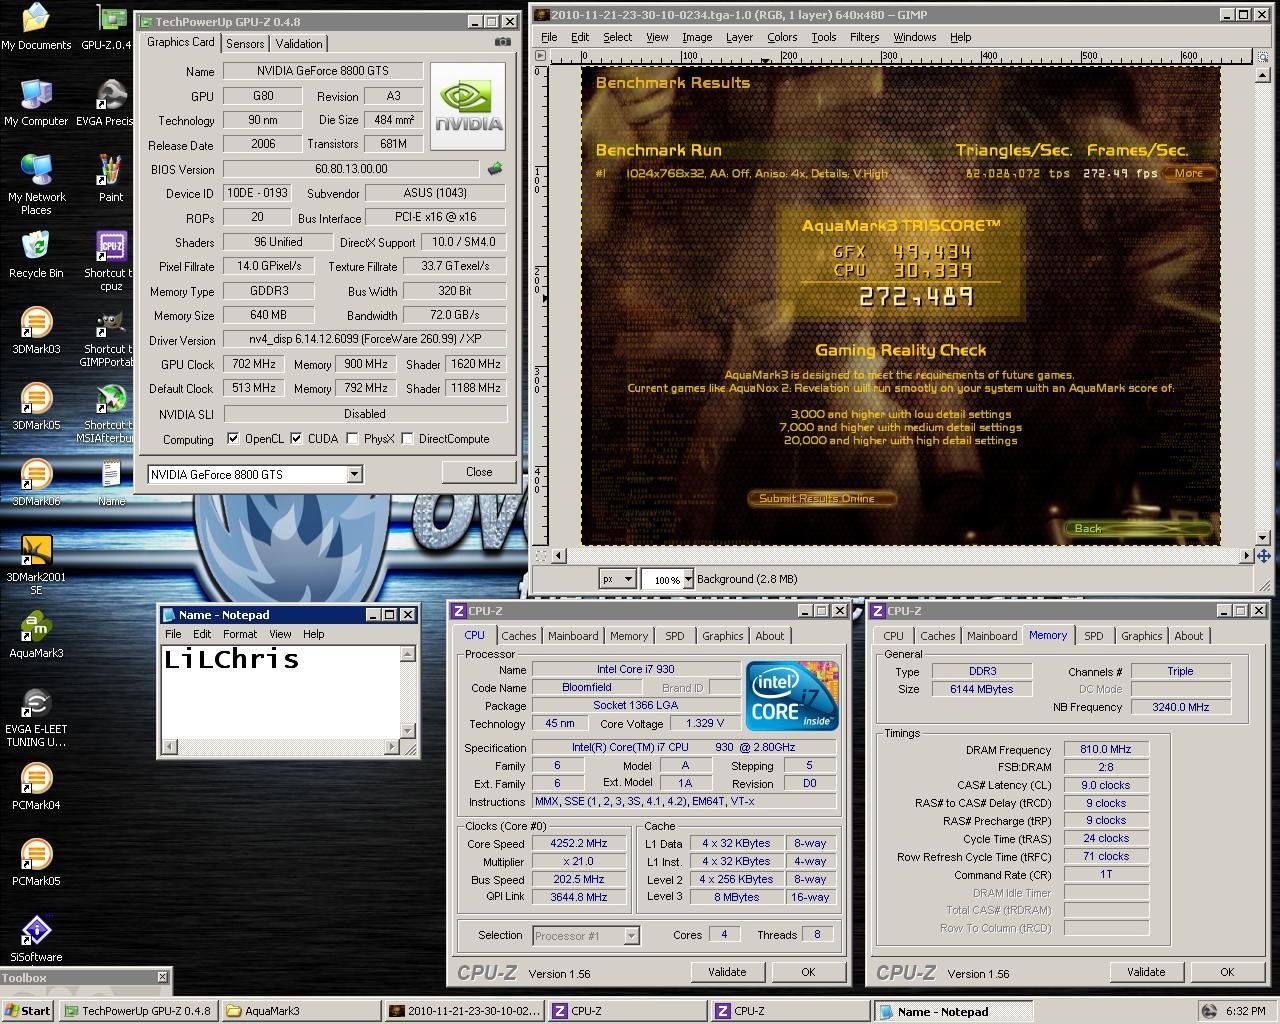Open Caches tab in left CPU-Z window

(x=519, y=636)
